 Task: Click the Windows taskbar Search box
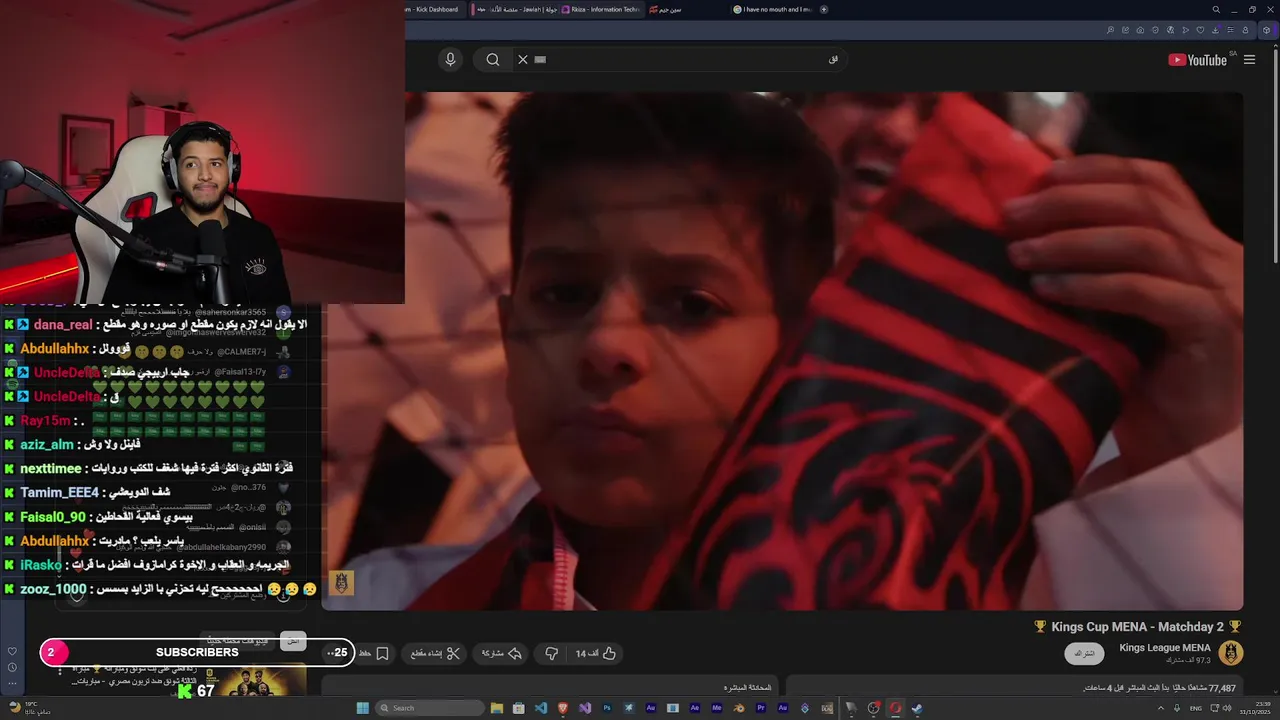click(x=430, y=708)
